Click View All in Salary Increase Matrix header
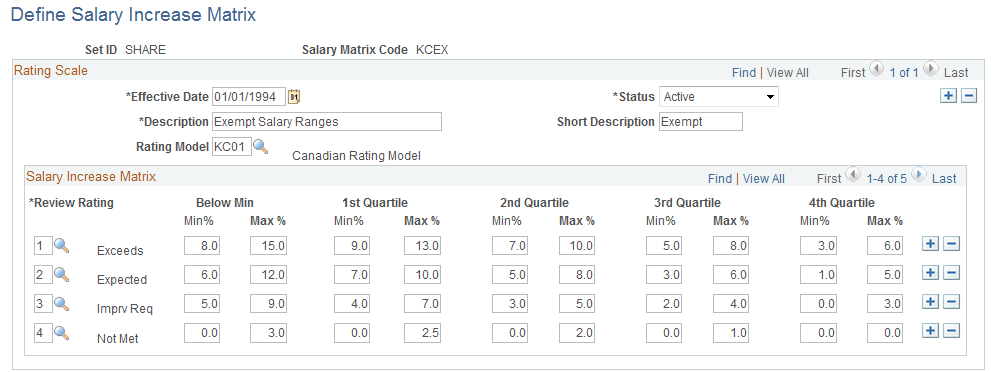The height and width of the screenshot is (372, 997). 764,179
